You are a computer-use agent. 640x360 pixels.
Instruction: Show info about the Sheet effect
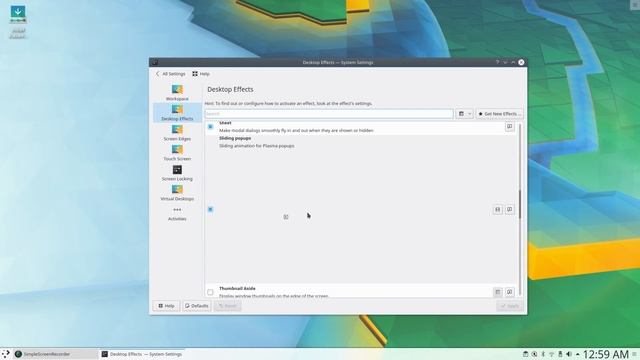[509, 127]
